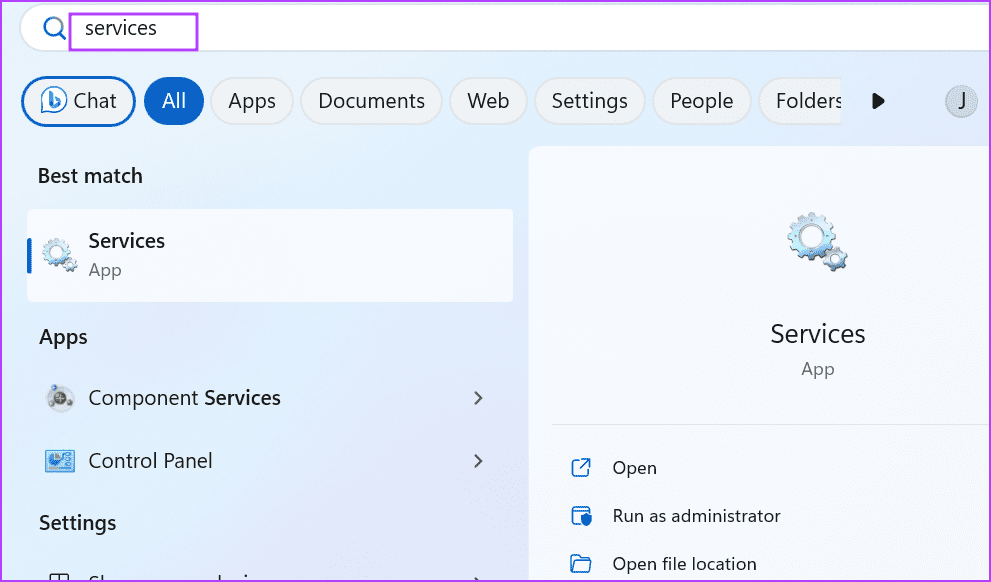
Task: Click the shield icon beside Run as administrator
Action: click(x=581, y=516)
